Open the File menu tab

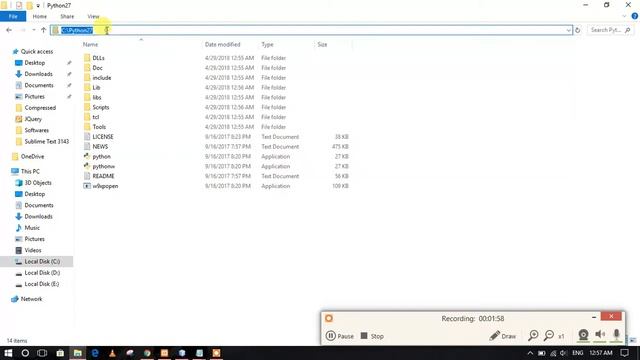coord(13,16)
